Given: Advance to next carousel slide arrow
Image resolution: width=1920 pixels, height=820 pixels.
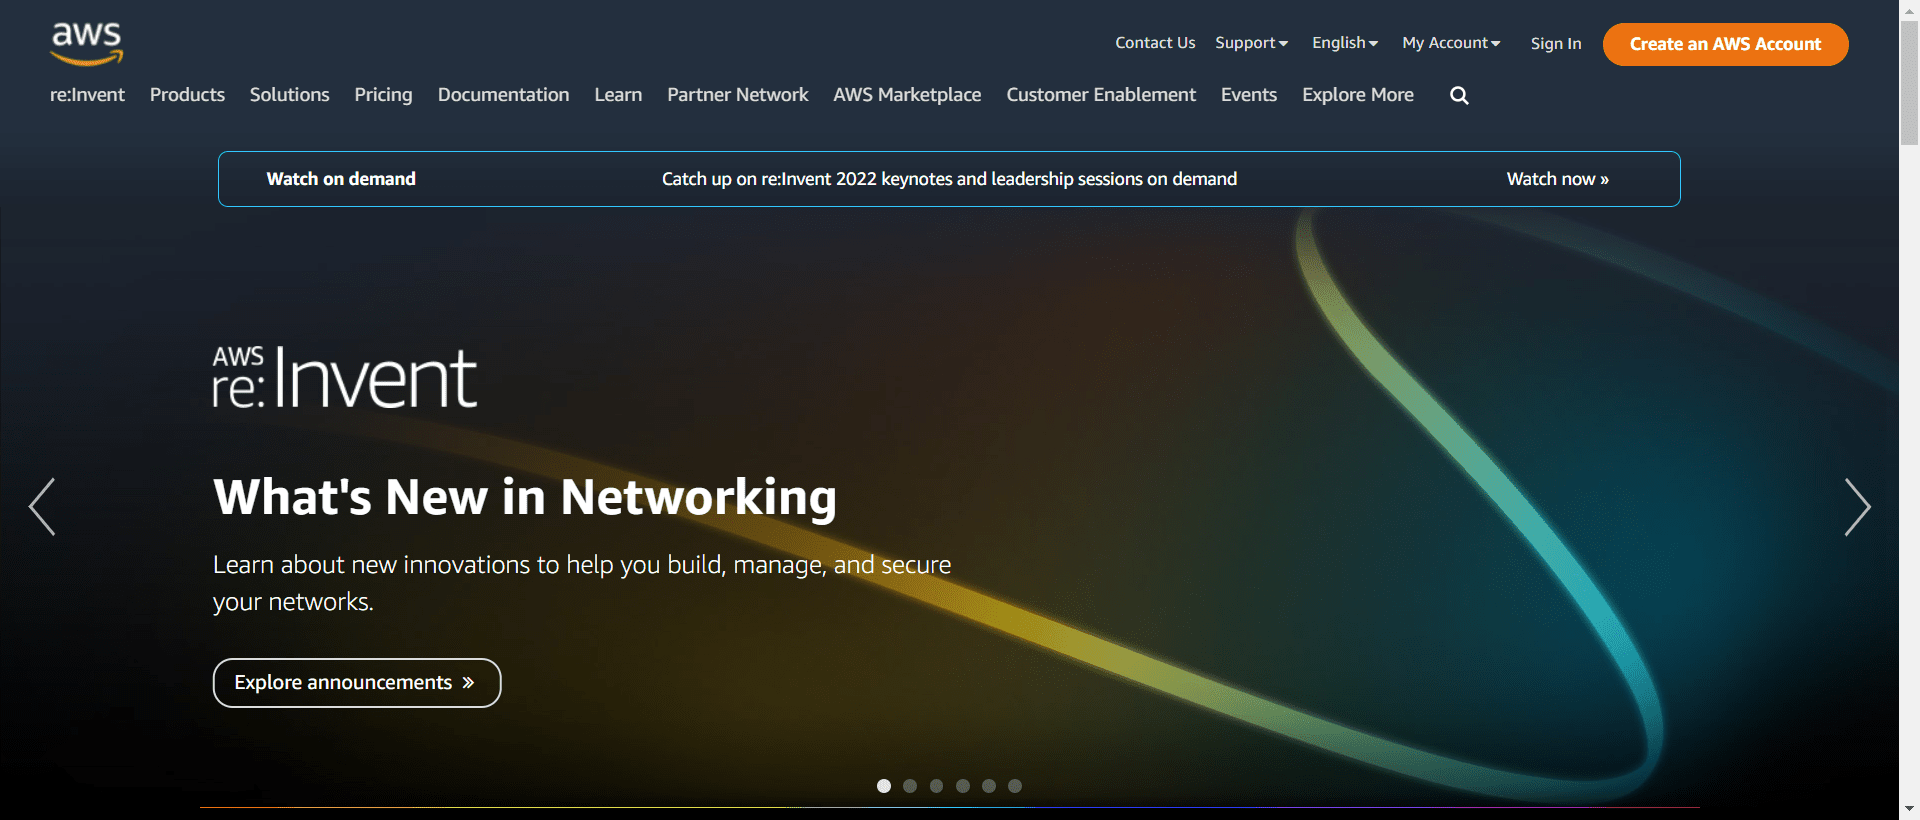Looking at the screenshot, I should tap(1857, 507).
